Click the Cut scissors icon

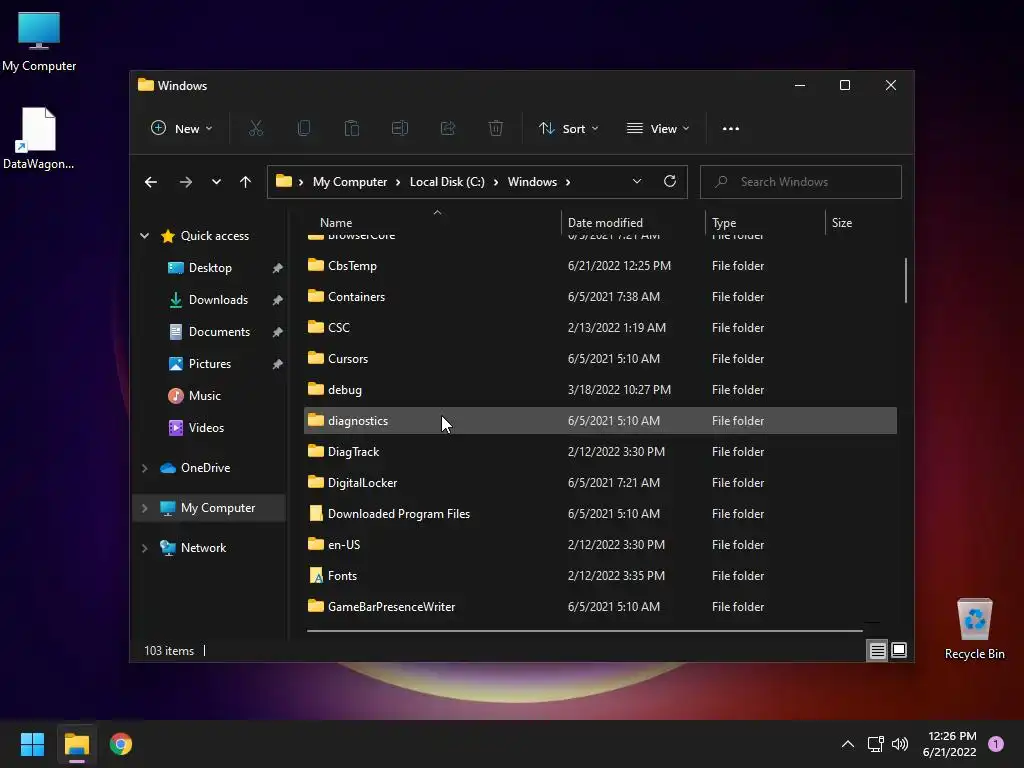[x=255, y=129]
